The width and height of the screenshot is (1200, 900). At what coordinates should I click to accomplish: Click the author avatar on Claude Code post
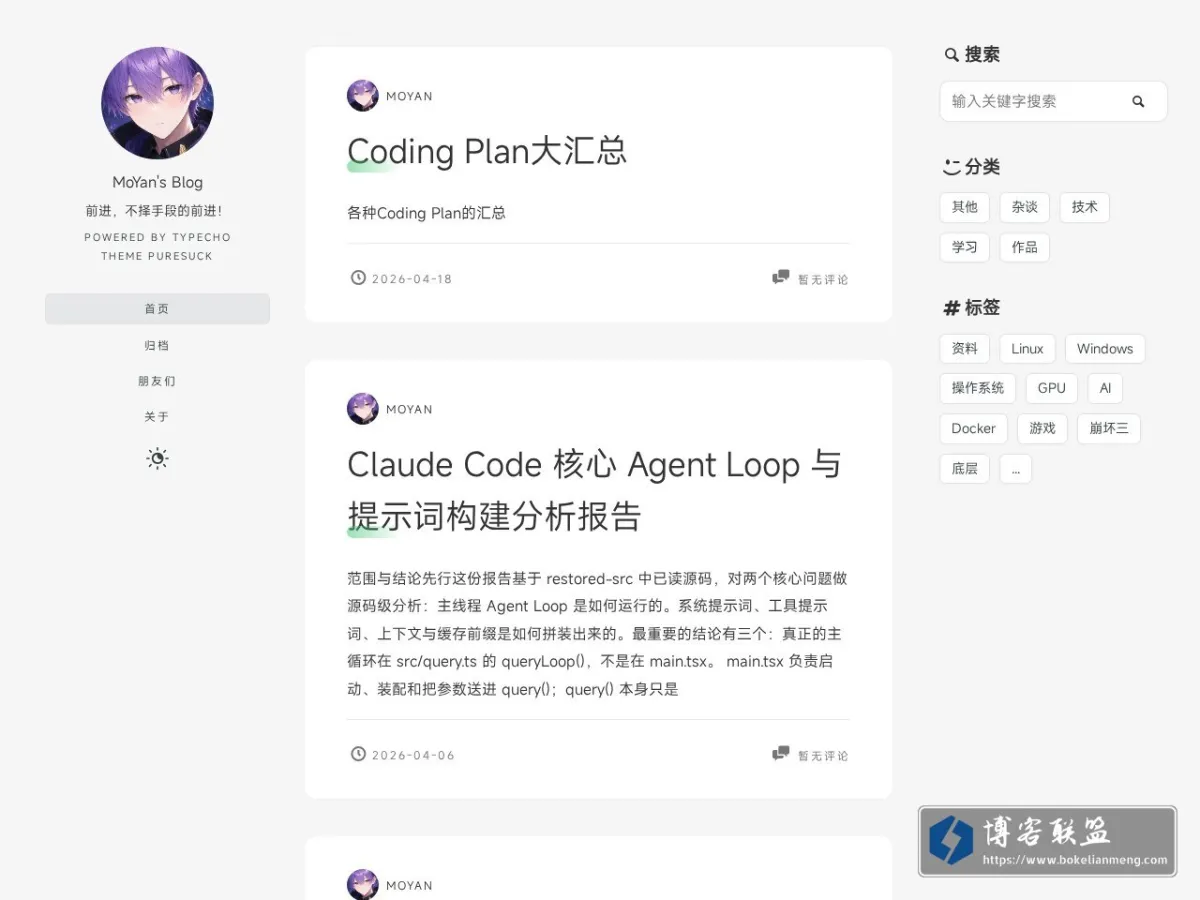pyautogui.click(x=362, y=409)
